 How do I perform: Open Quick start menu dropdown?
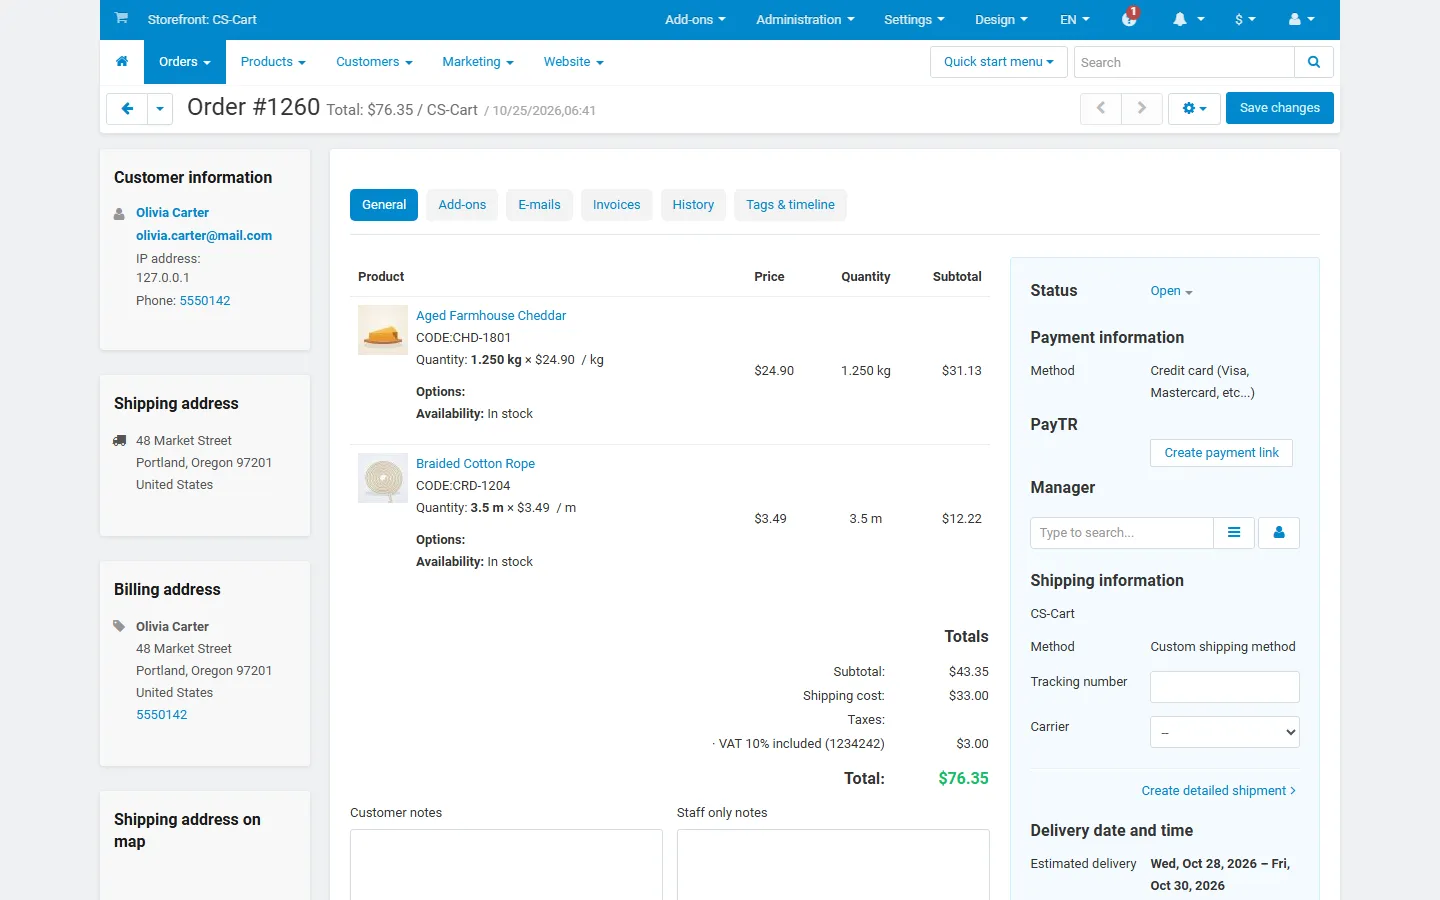tap(999, 62)
